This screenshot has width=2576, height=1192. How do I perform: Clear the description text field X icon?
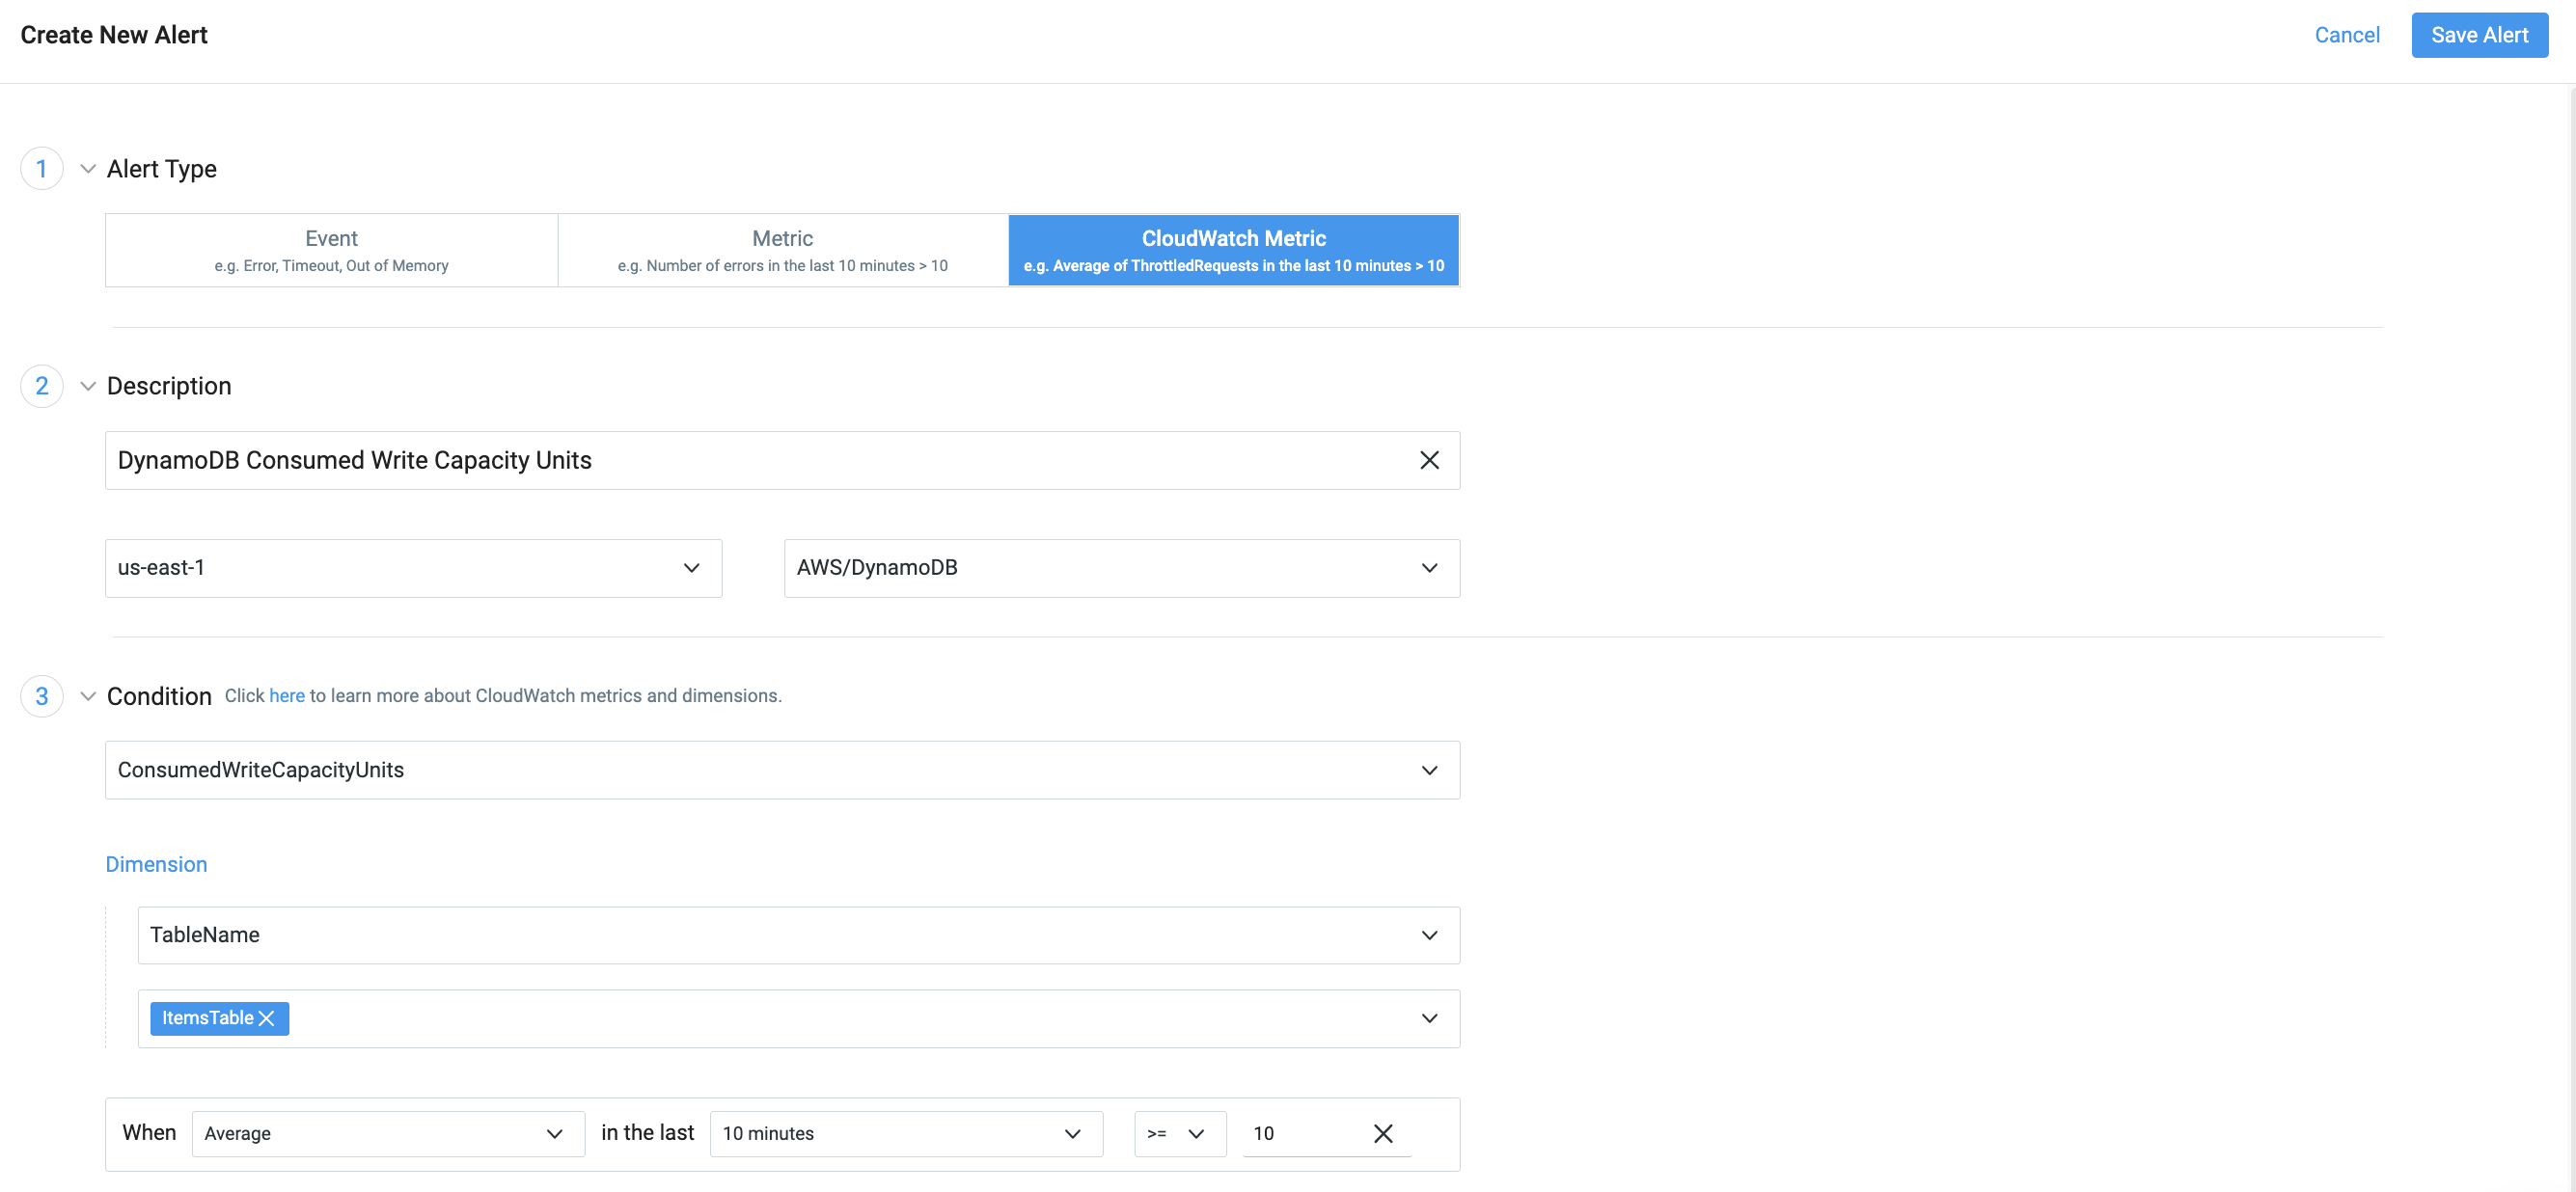1429,460
